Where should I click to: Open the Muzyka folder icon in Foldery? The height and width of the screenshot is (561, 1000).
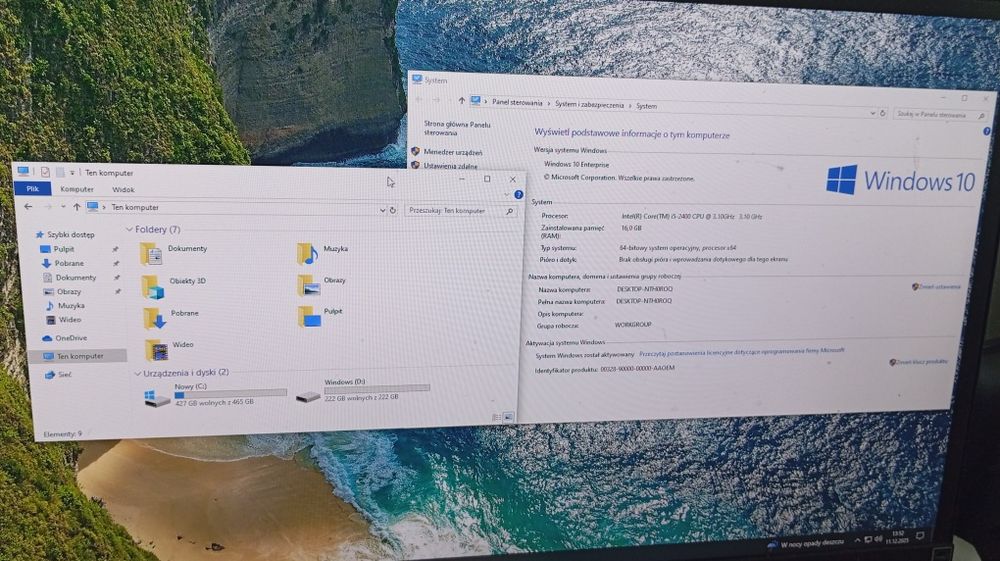307,254
